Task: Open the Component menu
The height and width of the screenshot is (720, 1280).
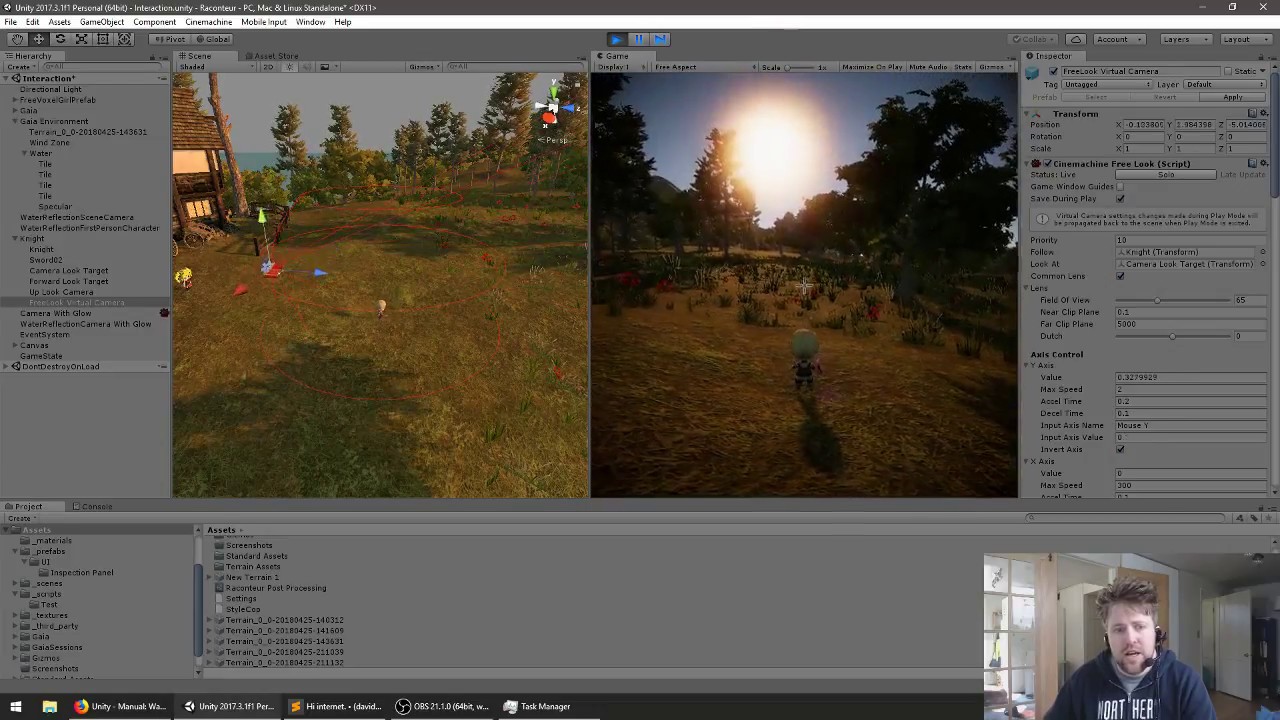Action: point(154,22)
